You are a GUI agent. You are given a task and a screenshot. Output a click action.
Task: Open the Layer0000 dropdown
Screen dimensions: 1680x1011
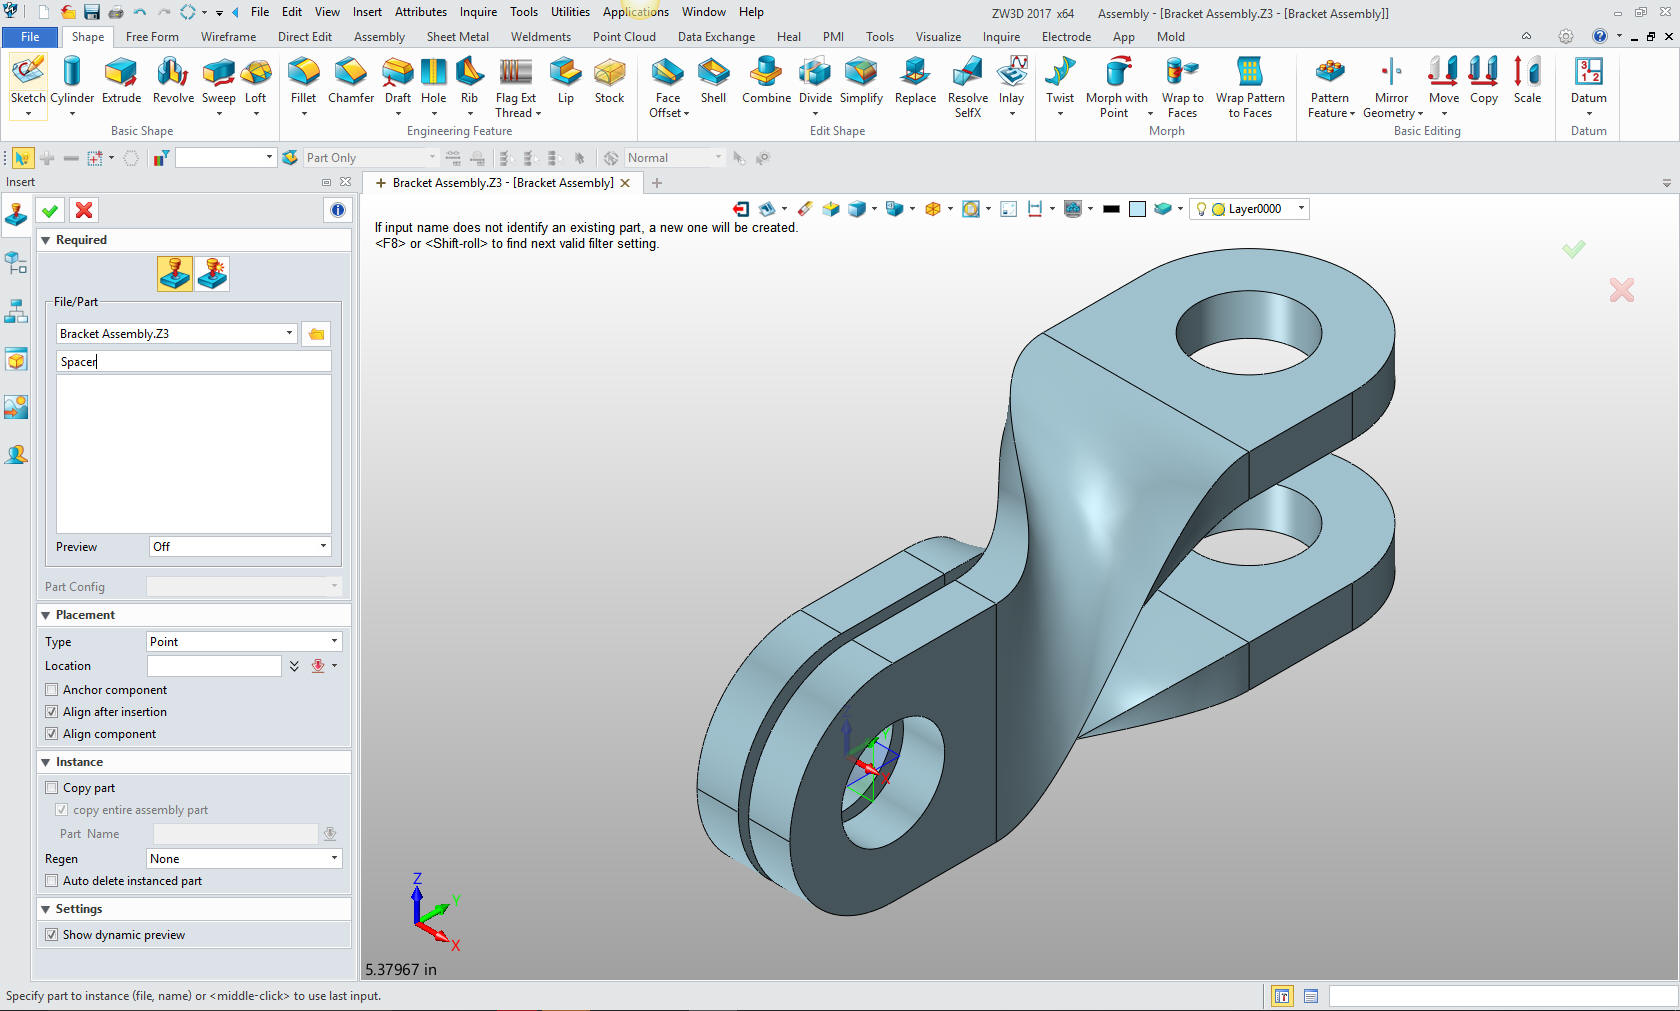[1301, 209]
